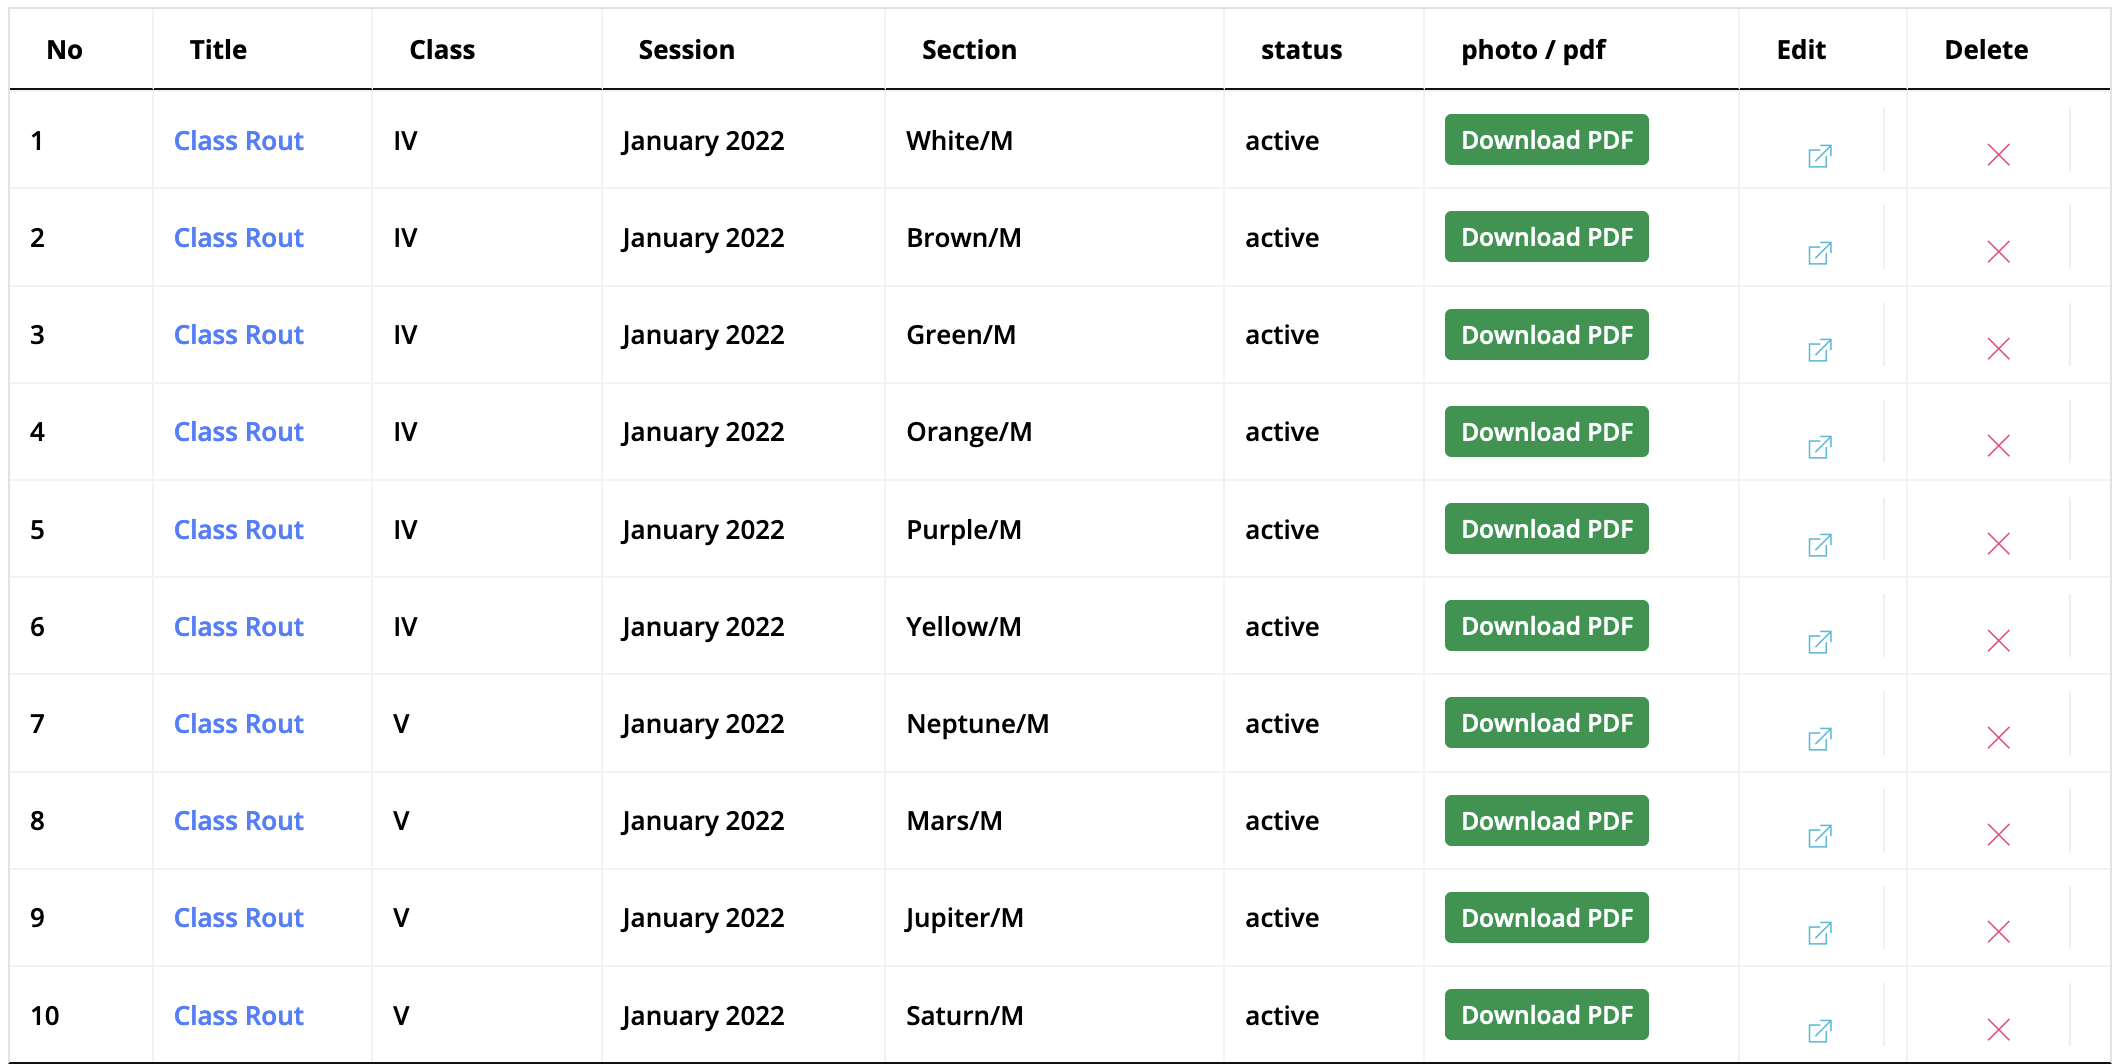Edit the Neptune/M row entry

pyautogui.click(x=1819, y=739)
